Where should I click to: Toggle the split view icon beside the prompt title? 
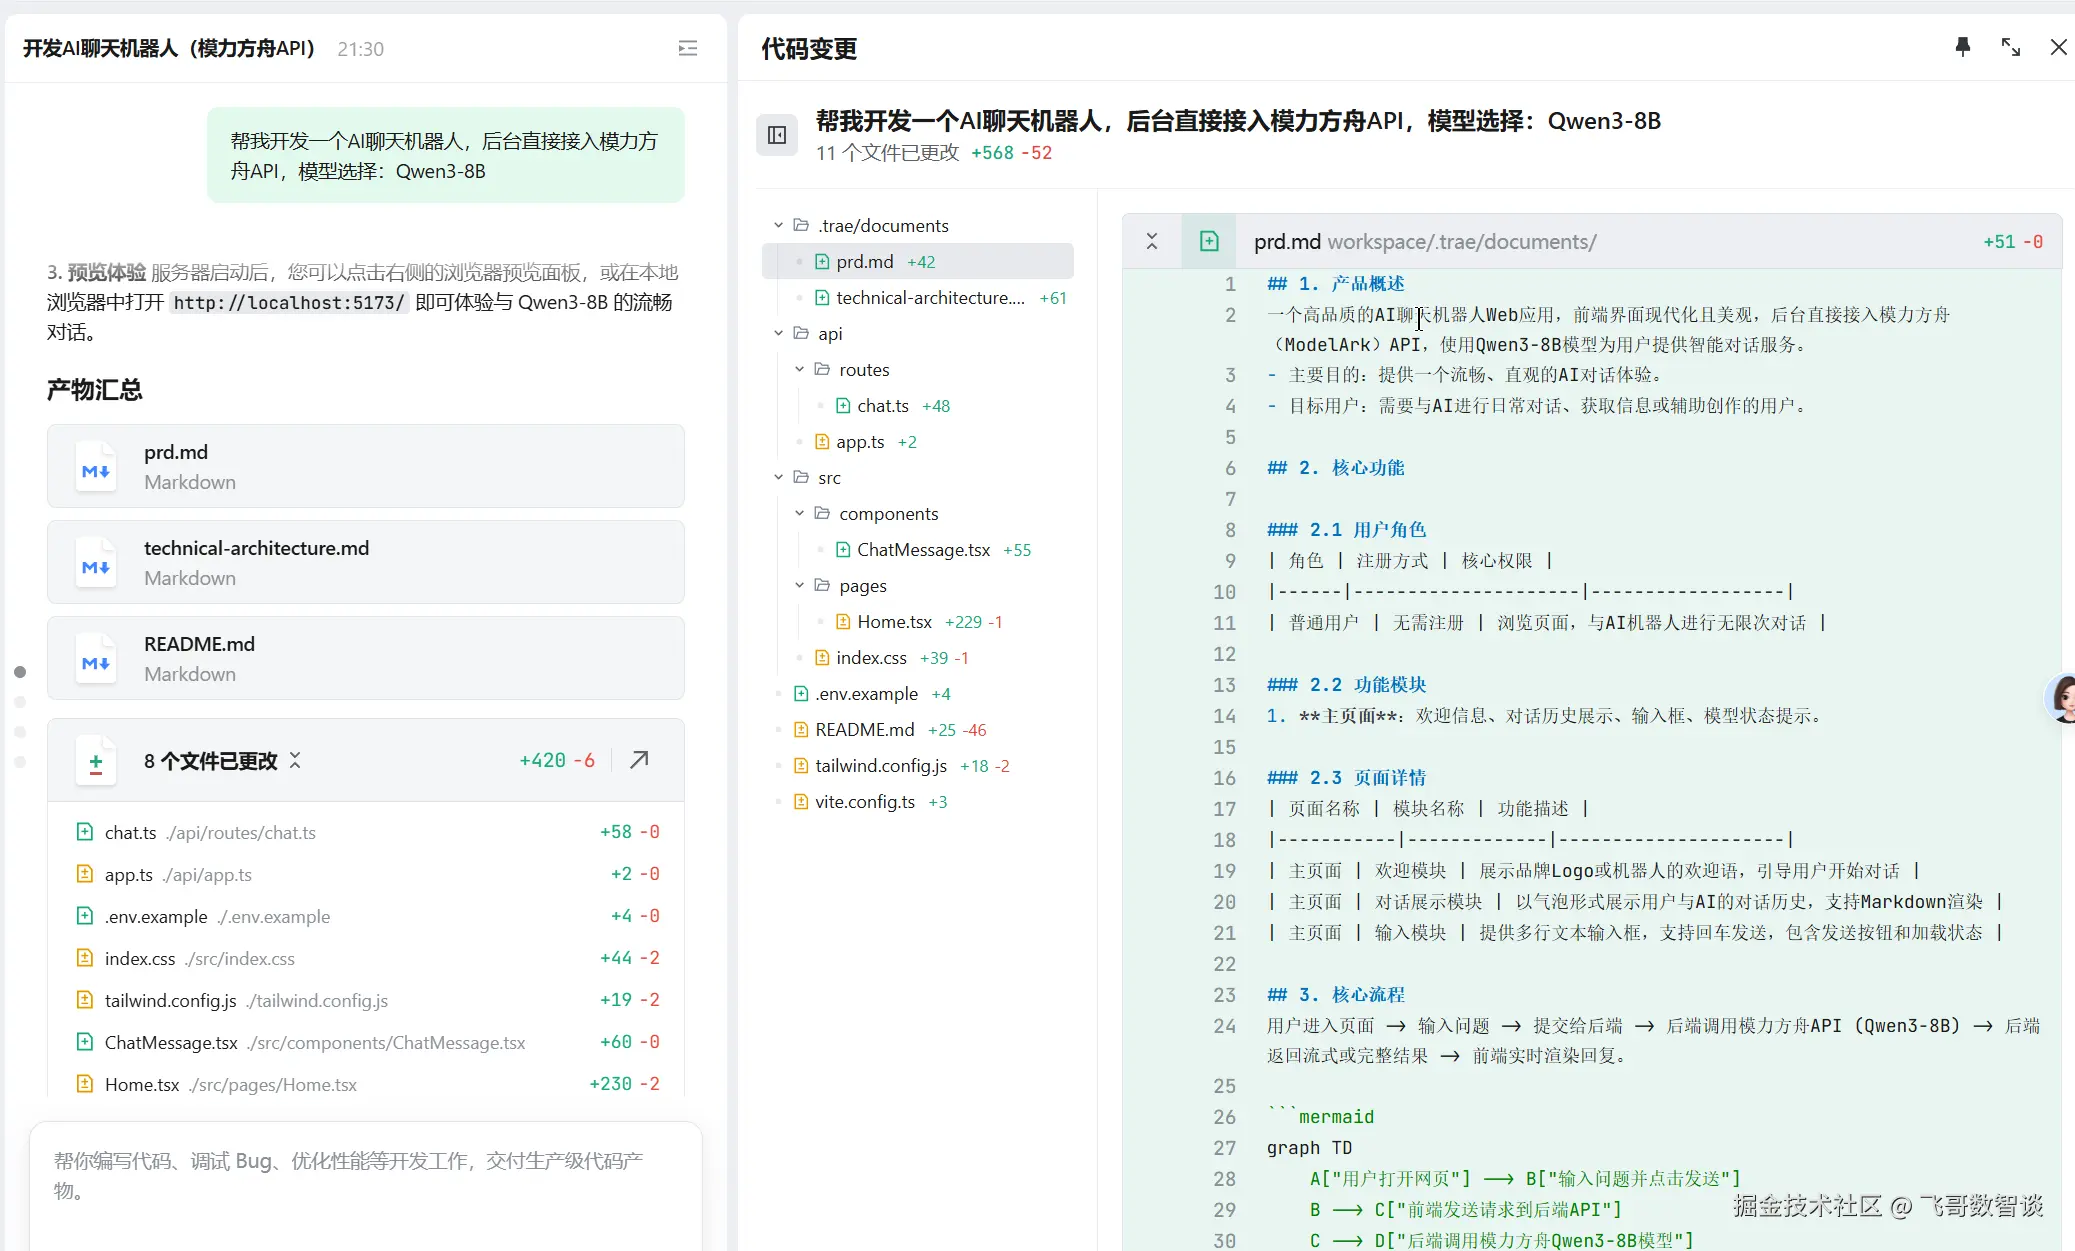point(777,135)
